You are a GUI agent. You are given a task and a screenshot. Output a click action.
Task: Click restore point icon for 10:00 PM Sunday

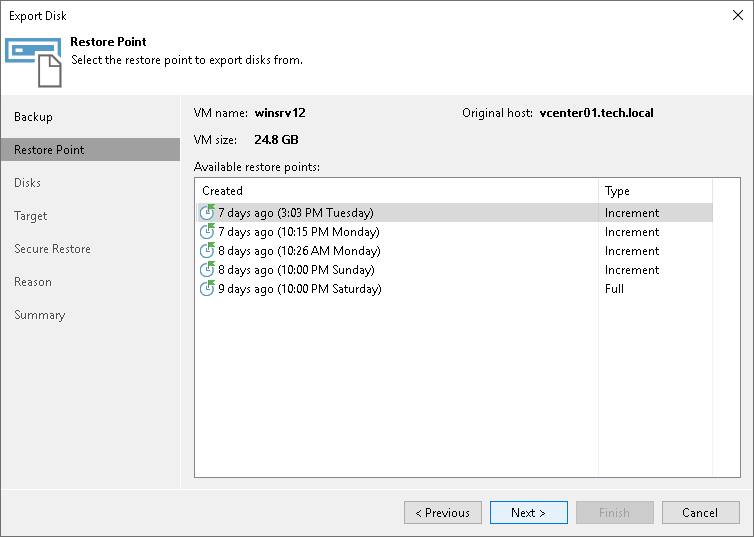(207, 270)
